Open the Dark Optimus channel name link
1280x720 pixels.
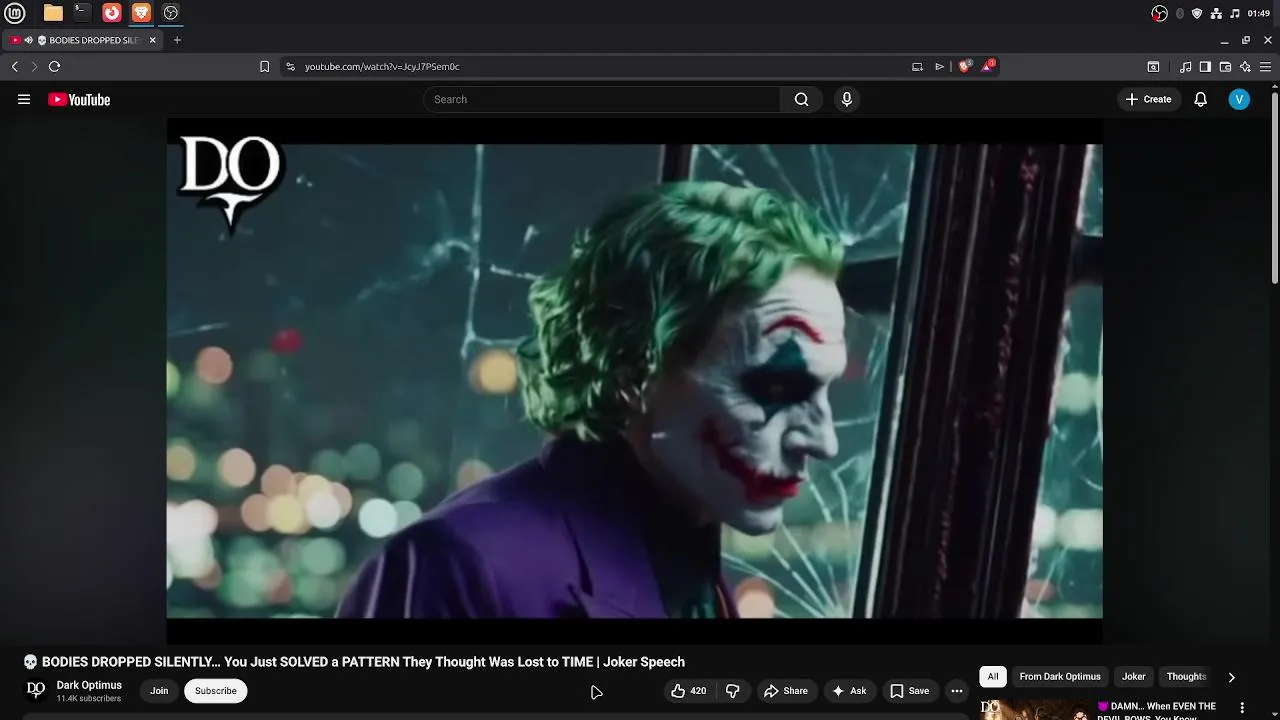(x=89, y=685)
